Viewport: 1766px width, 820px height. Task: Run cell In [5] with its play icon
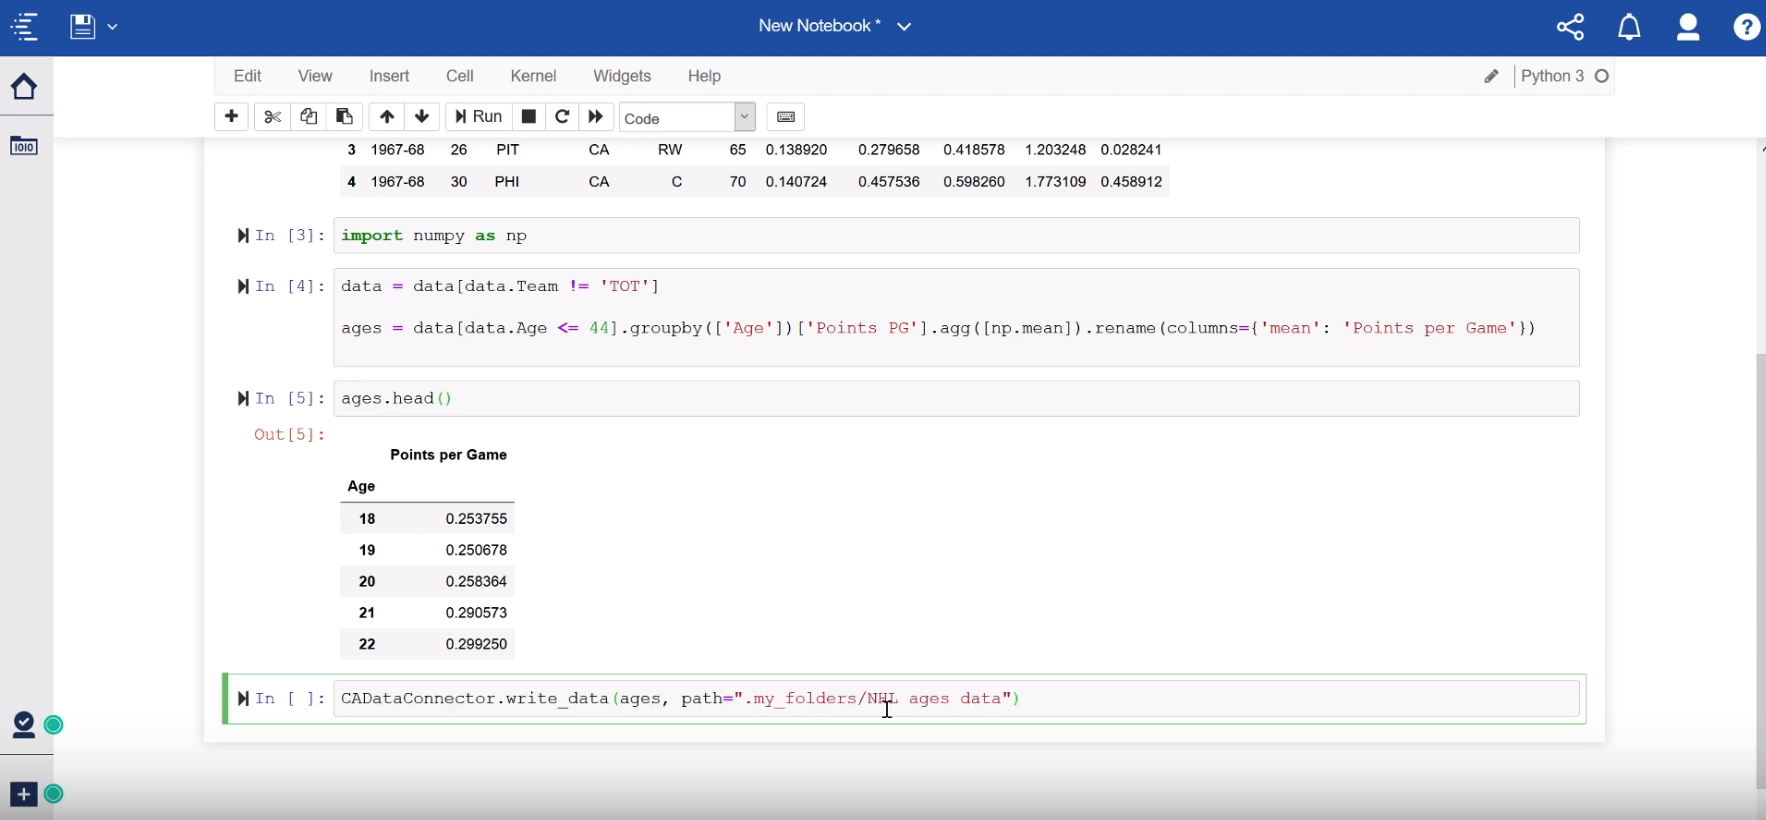pos(243,399)
